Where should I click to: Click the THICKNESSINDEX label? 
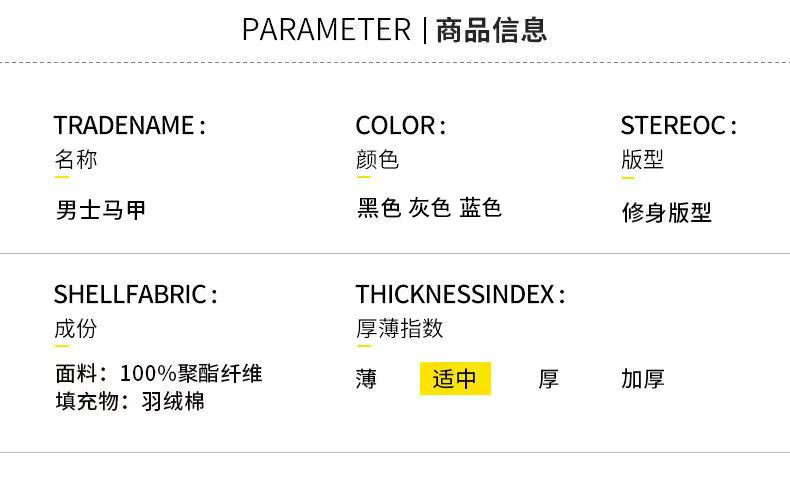(x=460, y=295)
